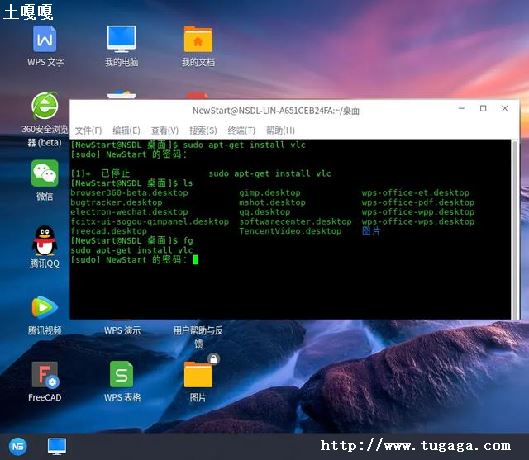This screenshot has height=460, width=529.
Task: Click softwarecenter.desktop in listing
Action: coord(295,222)
